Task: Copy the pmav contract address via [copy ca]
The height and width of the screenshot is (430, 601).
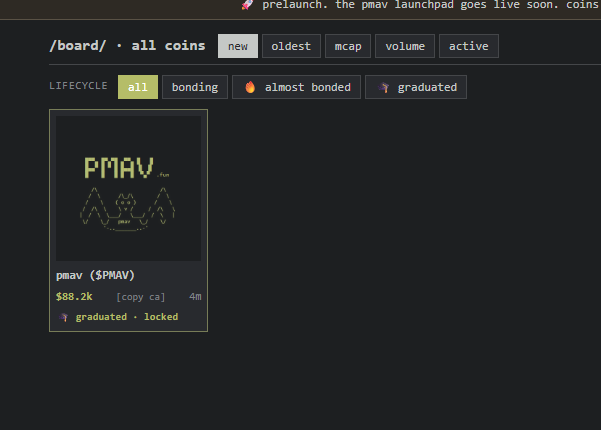Action: (141, 297)
